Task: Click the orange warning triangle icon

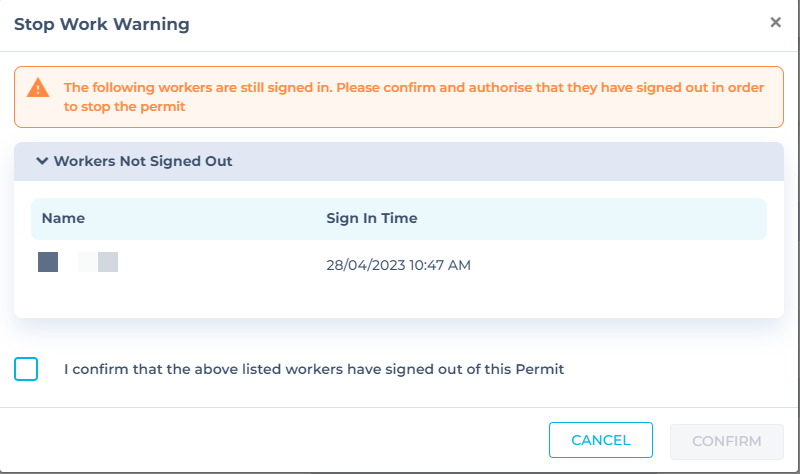Action: click(38, 88)
